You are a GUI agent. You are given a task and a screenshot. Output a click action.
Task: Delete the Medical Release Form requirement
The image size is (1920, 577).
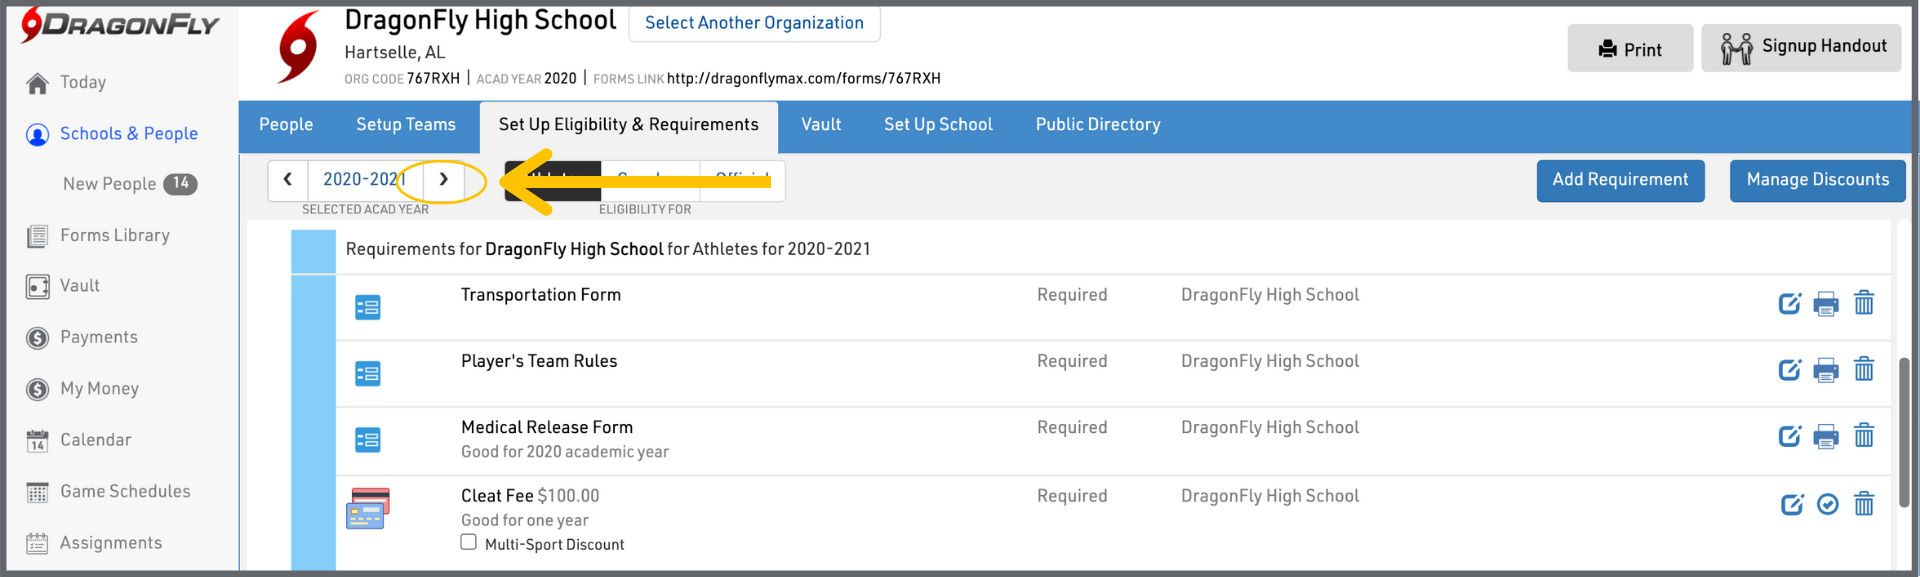1864,436
